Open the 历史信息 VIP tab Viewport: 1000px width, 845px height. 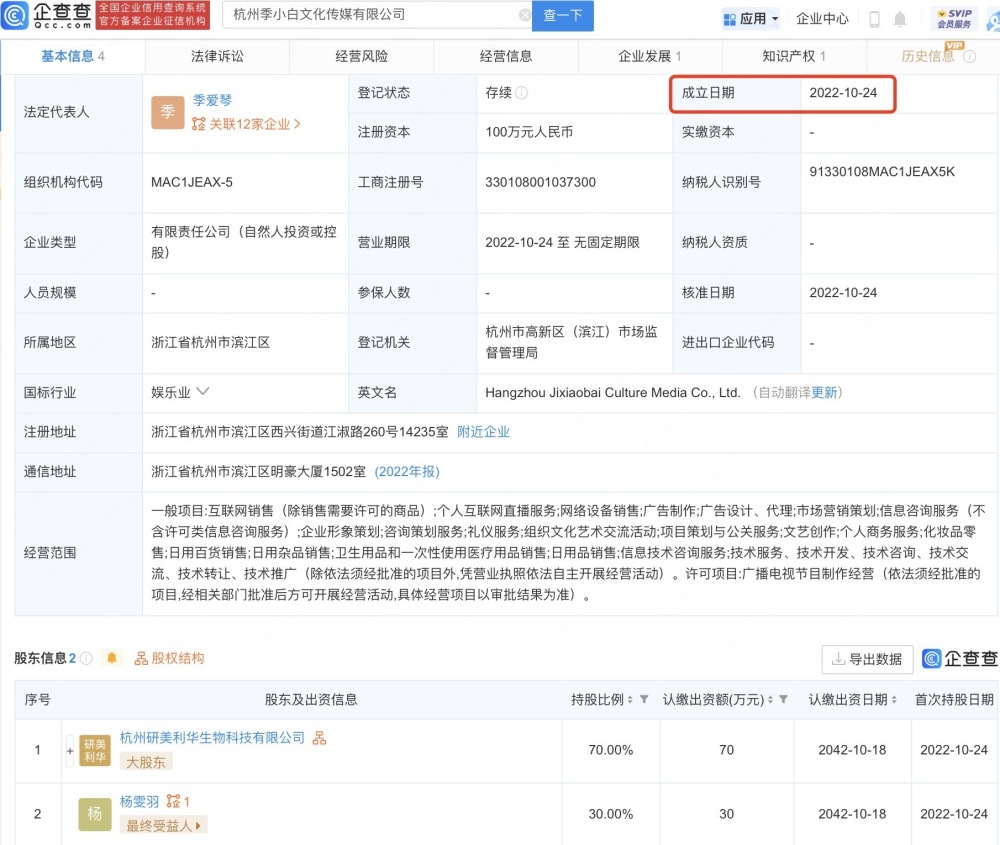click(x=928, y=57)
